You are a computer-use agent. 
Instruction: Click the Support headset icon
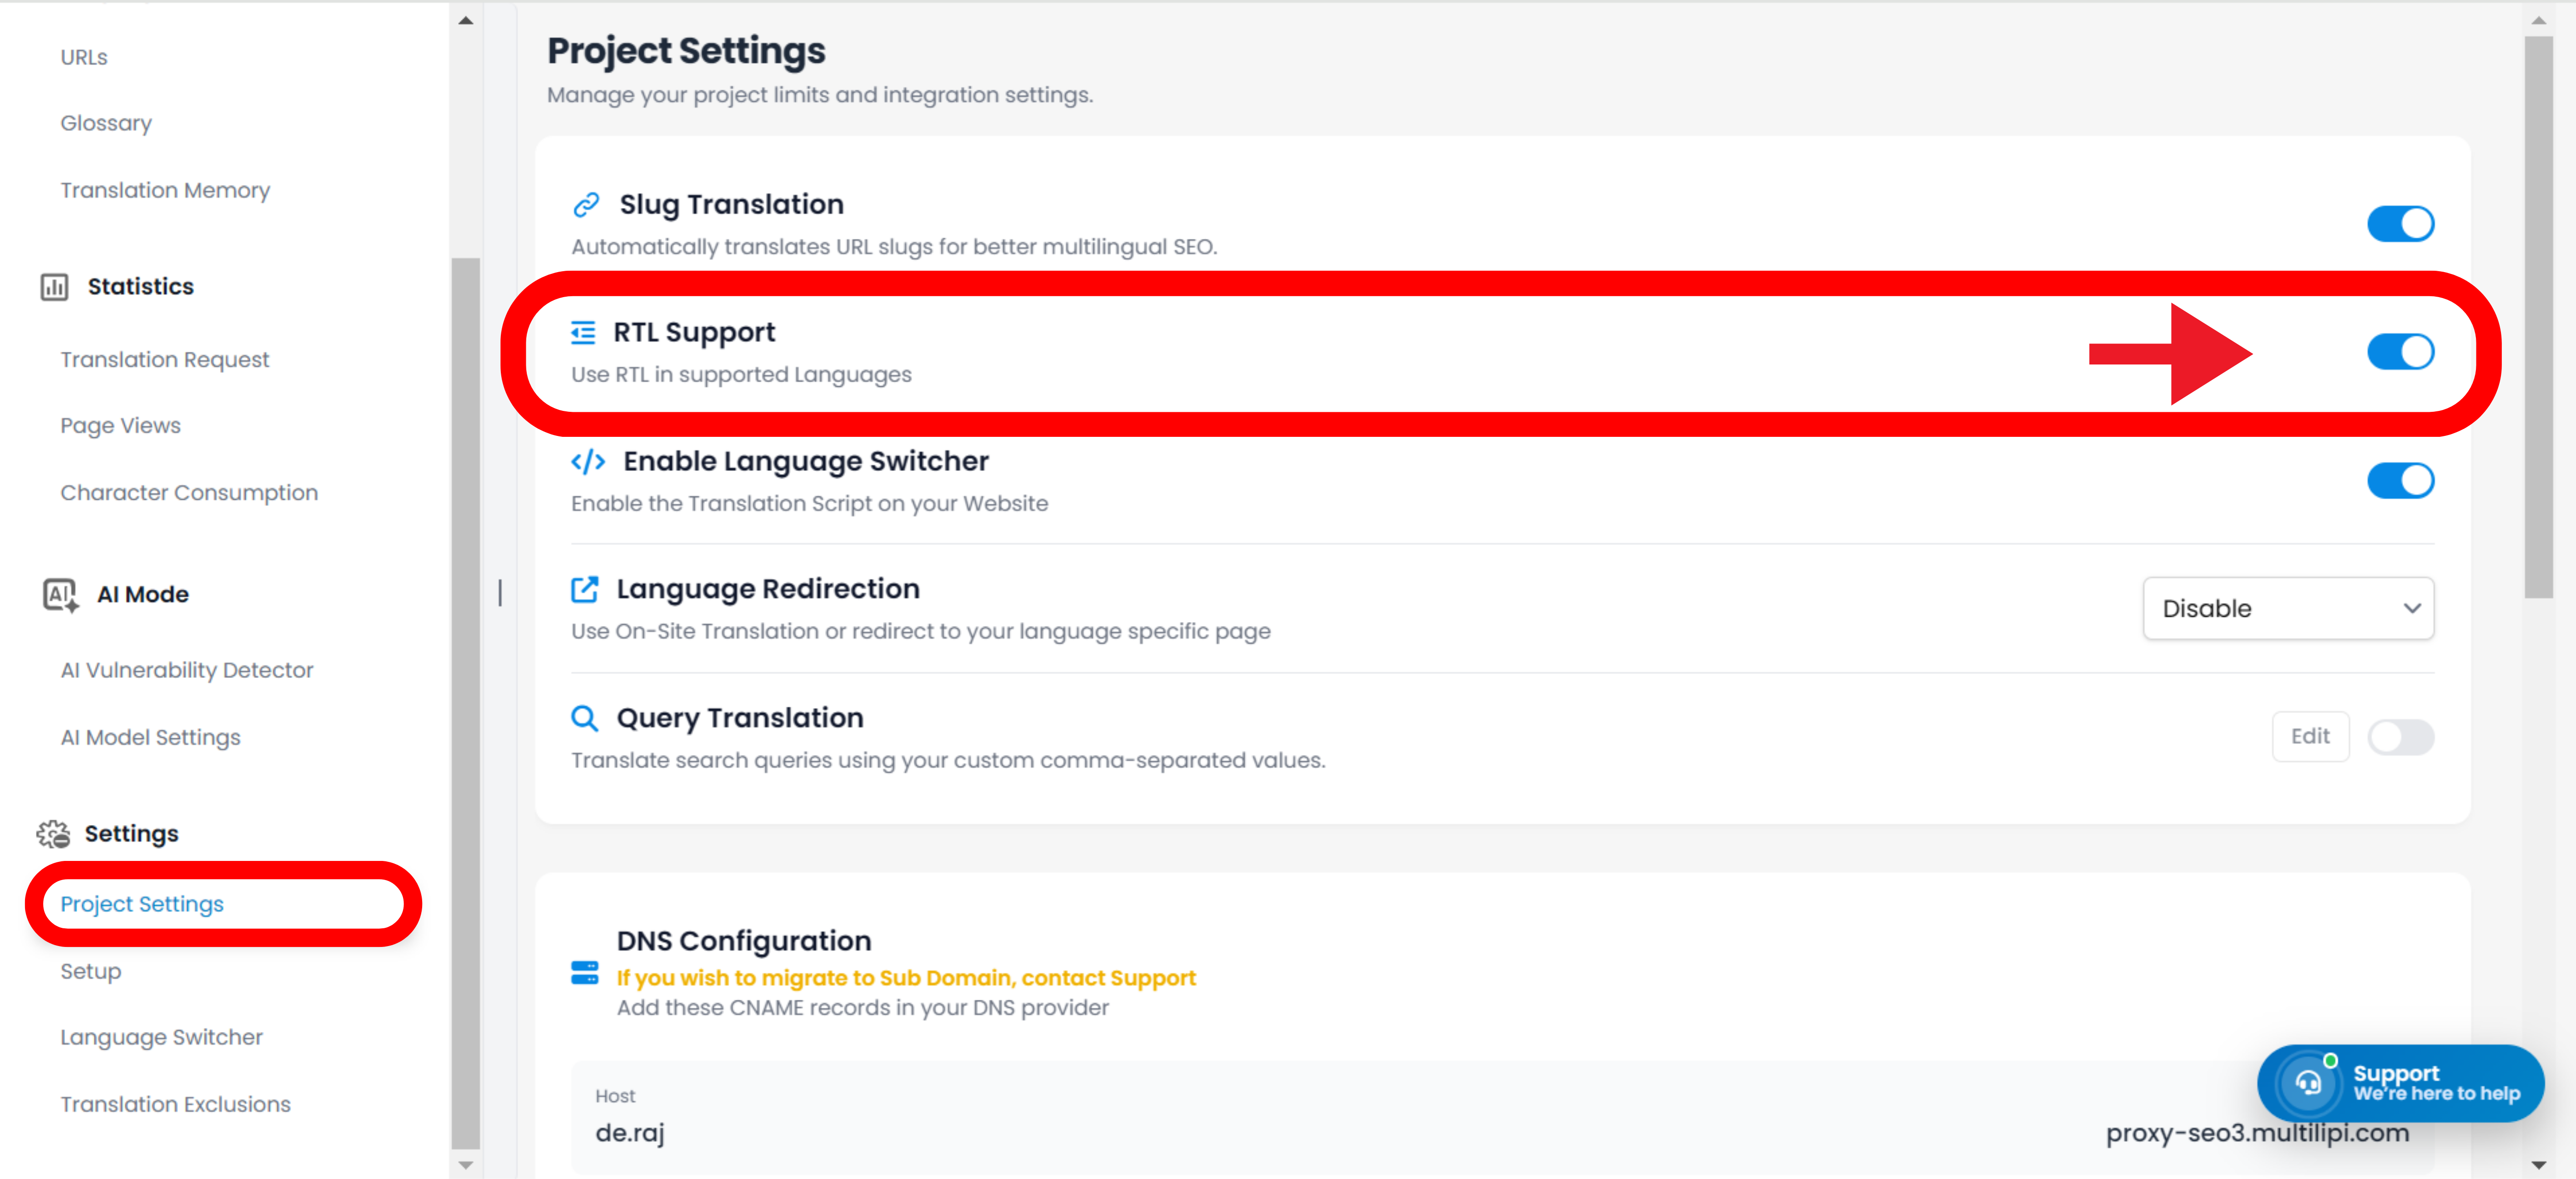2308,1083
